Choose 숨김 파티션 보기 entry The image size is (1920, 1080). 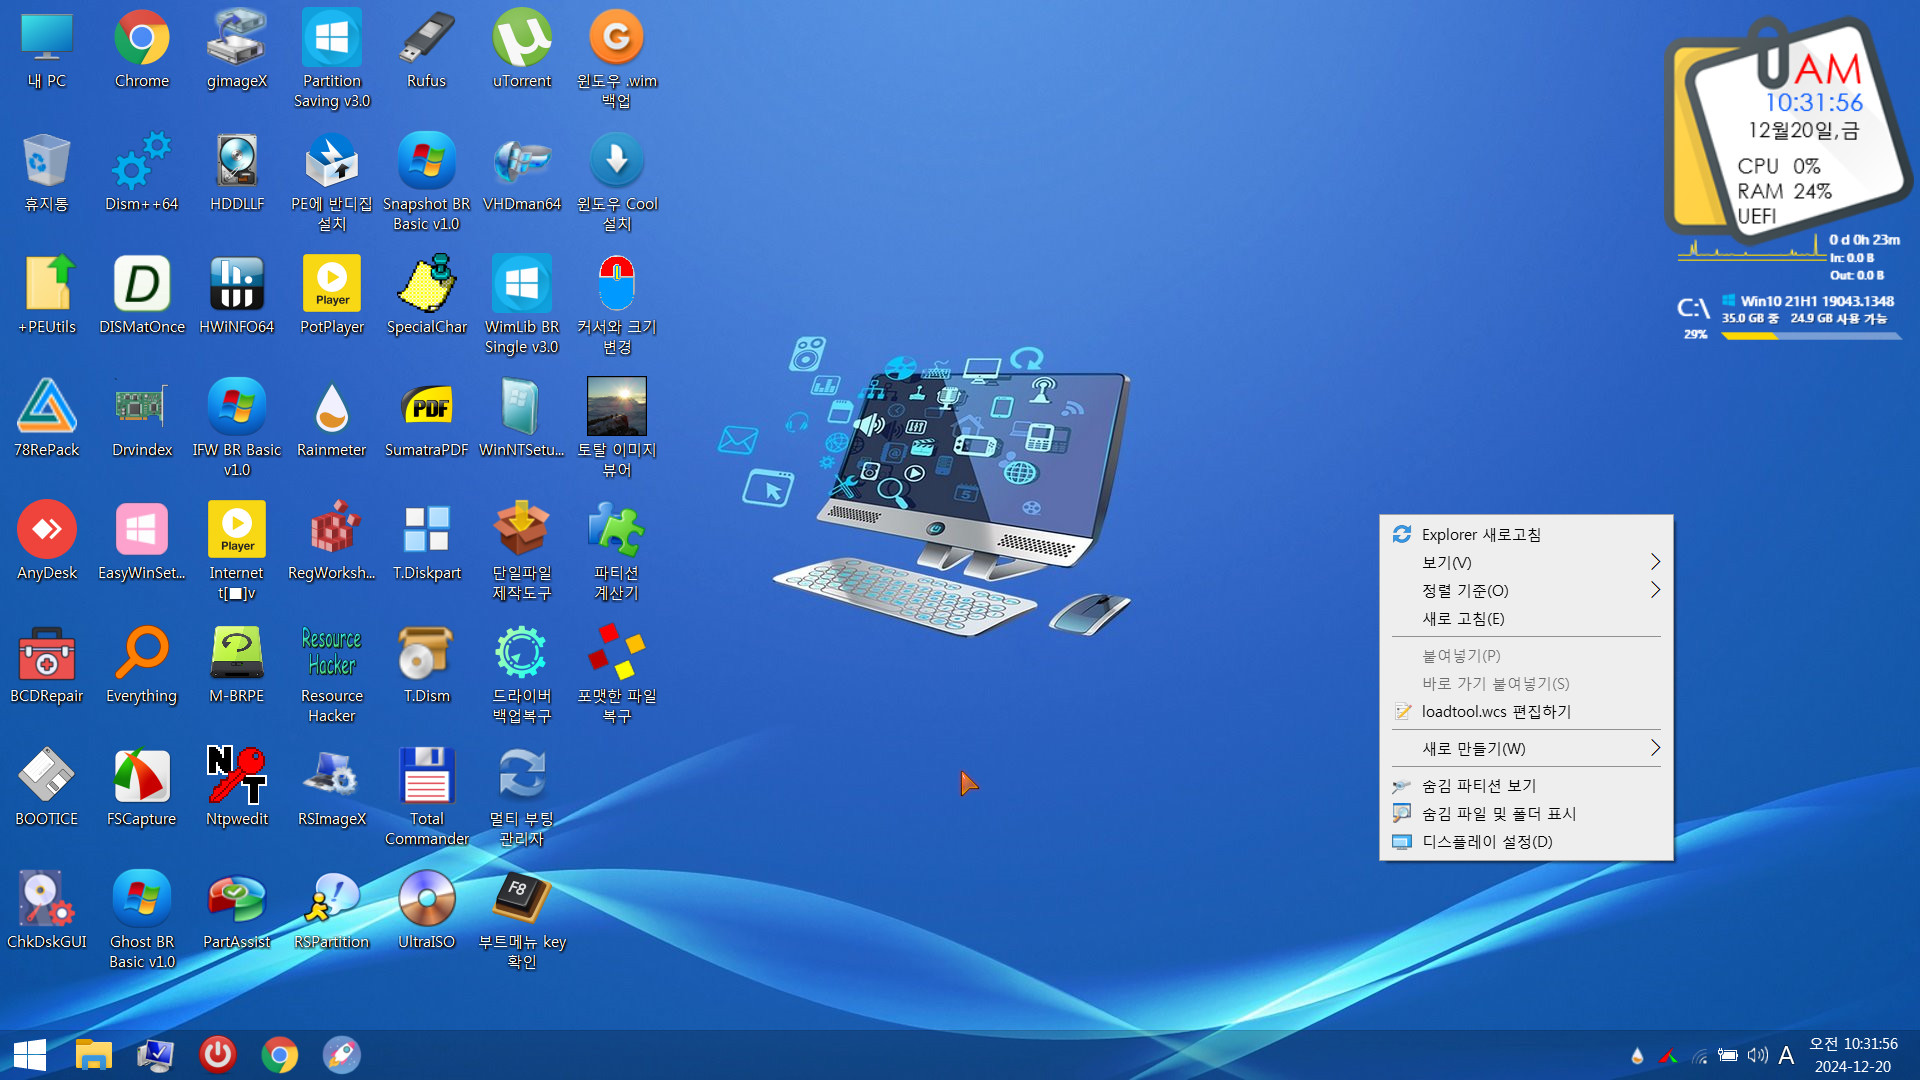1526,786
